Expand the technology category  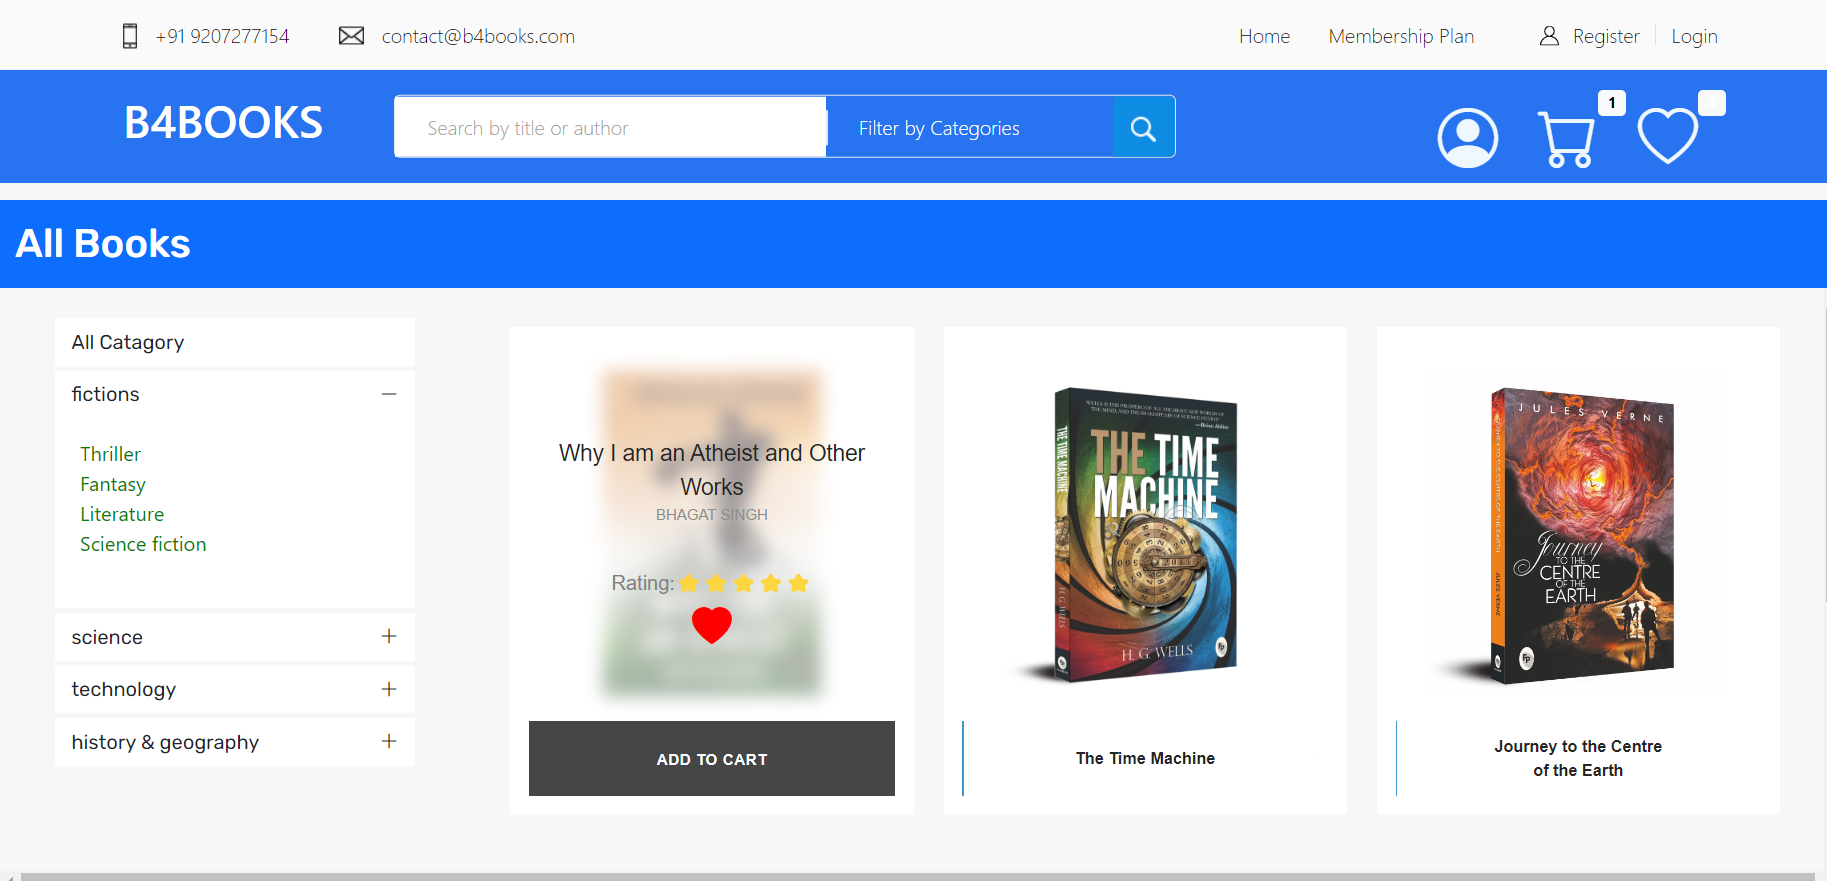click(389, 689)
